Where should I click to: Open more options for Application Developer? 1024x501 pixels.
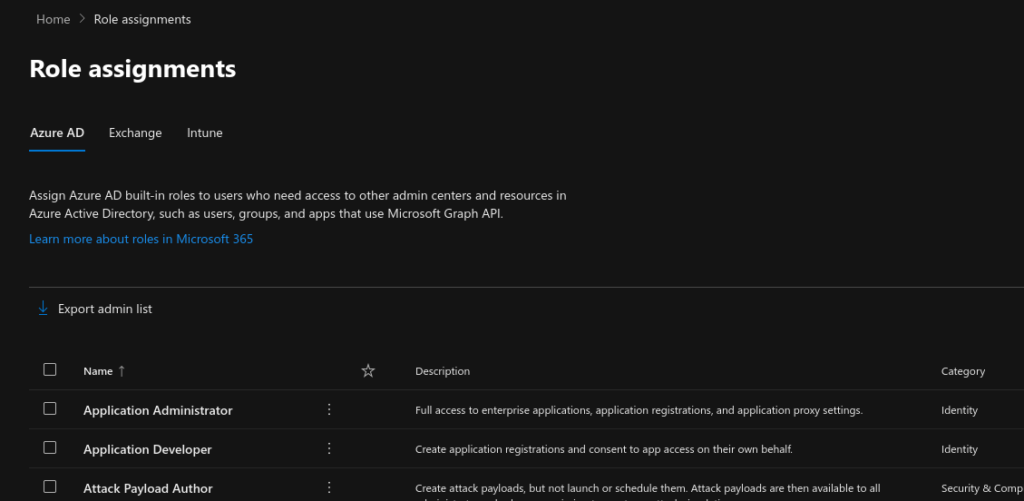329,449
